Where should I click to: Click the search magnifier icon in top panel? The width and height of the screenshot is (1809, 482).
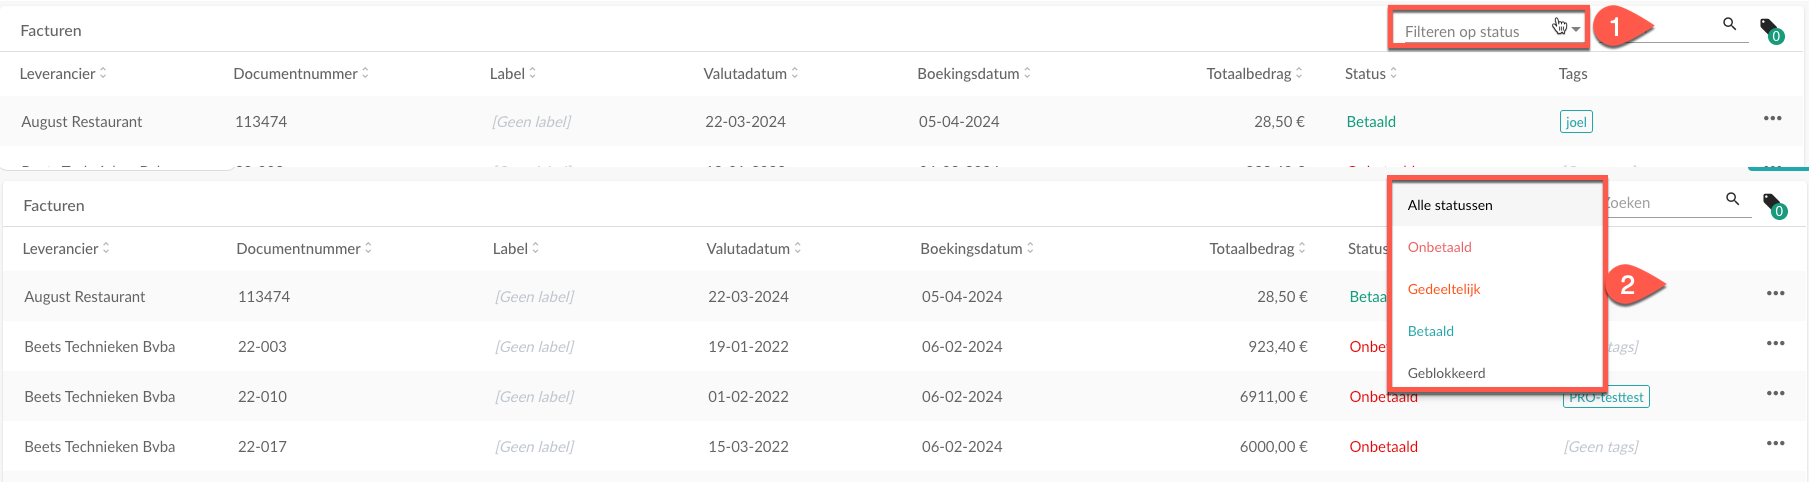(x=1729, y=24)
